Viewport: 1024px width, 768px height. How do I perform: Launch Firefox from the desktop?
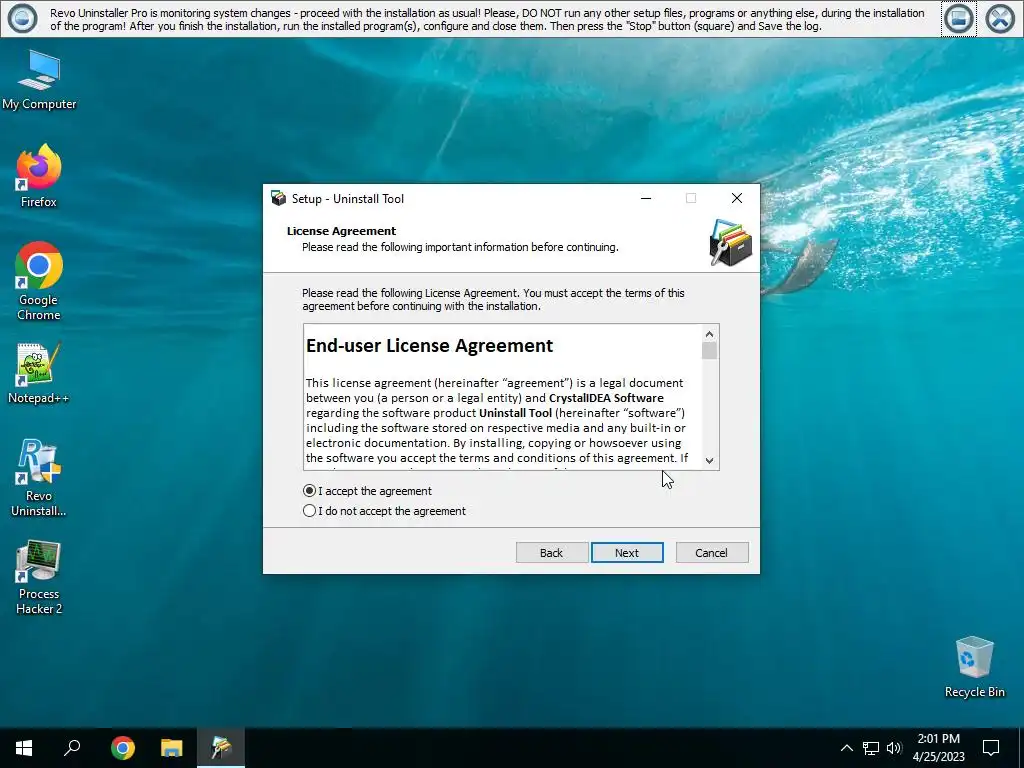click(39, 176)
